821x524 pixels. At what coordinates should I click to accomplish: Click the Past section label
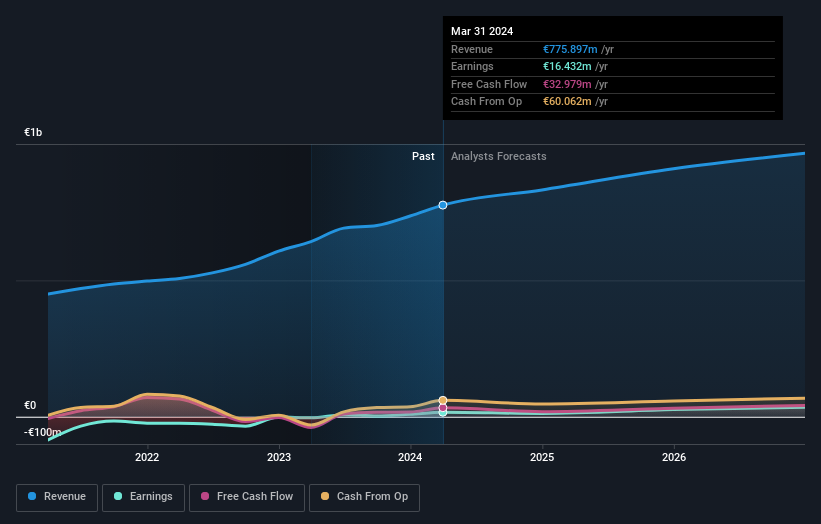(423, 157)
